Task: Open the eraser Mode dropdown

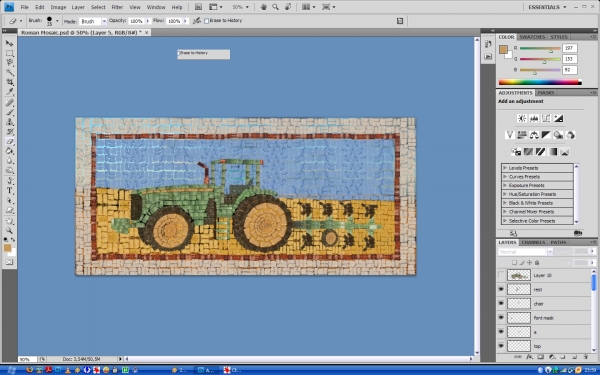Action: pyautogui.click(x=104, y=21)
